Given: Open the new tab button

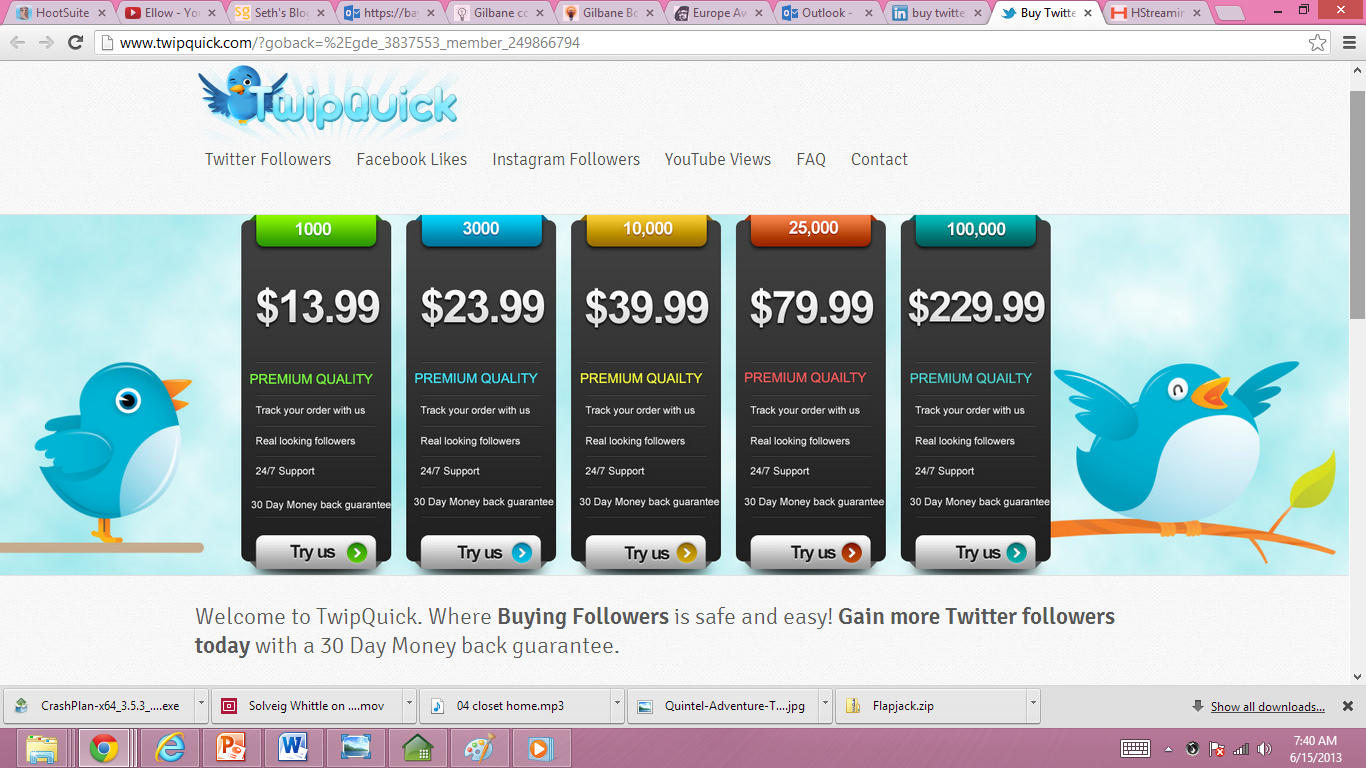Looking at the screenshot, I should tap(1229, 14).
